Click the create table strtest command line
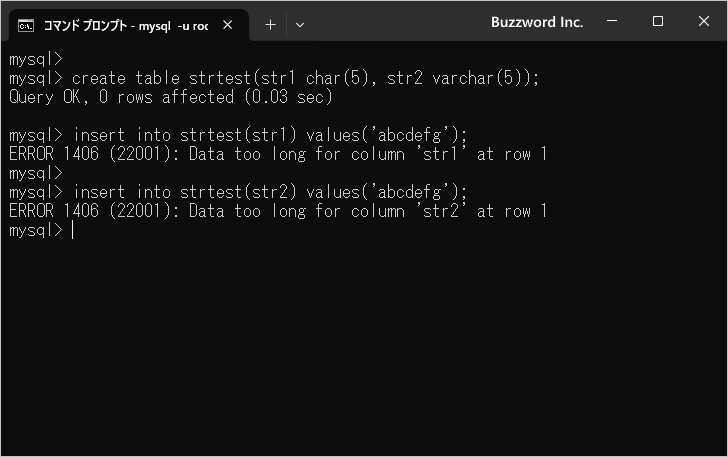Image resolution: width=728 pixels, height=457 pixels. pyautogui.click(x=274, y=78)
